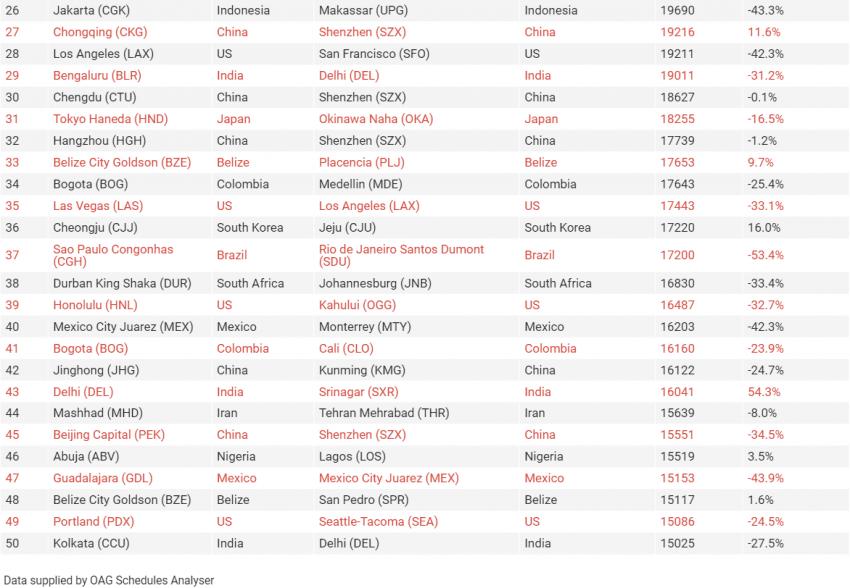850x588 pixels.
Task: Select the 54.3% change value
Action: 764,392
